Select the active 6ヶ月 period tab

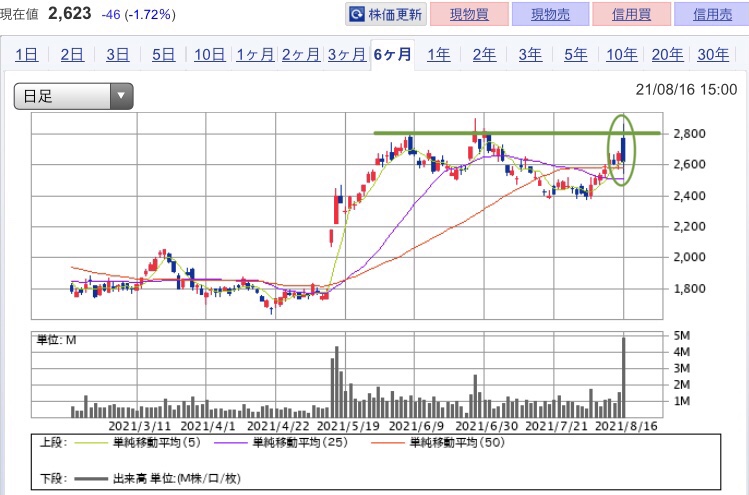(x=392, y=54)
